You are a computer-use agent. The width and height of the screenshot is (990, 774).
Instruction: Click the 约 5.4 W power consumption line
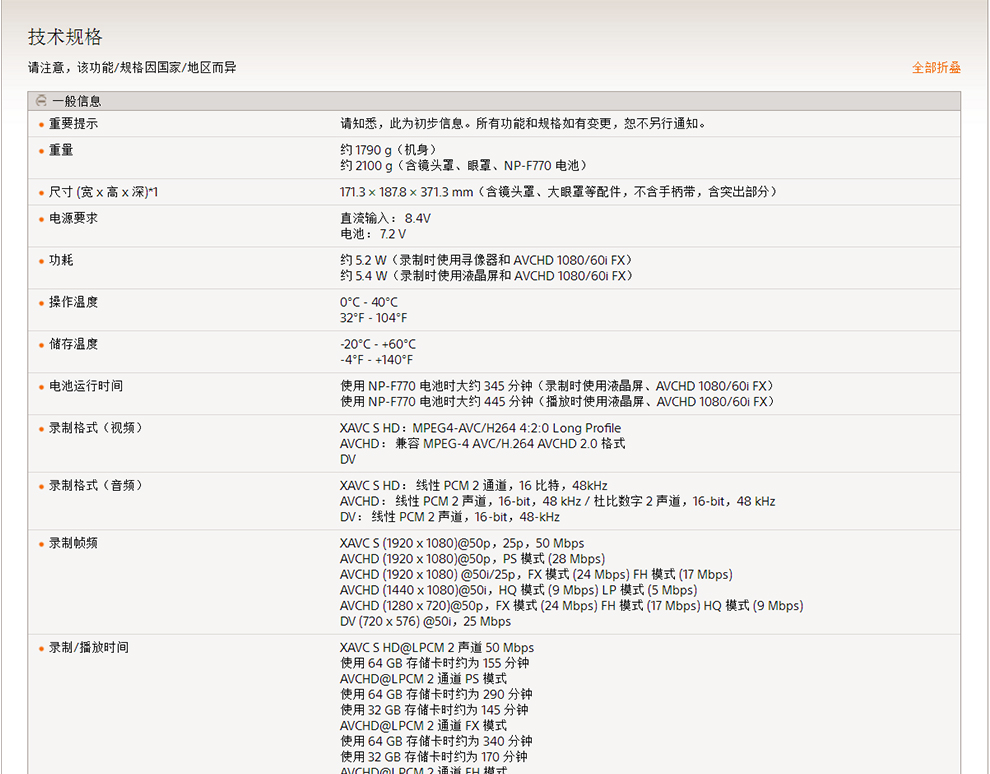[486, 276]
